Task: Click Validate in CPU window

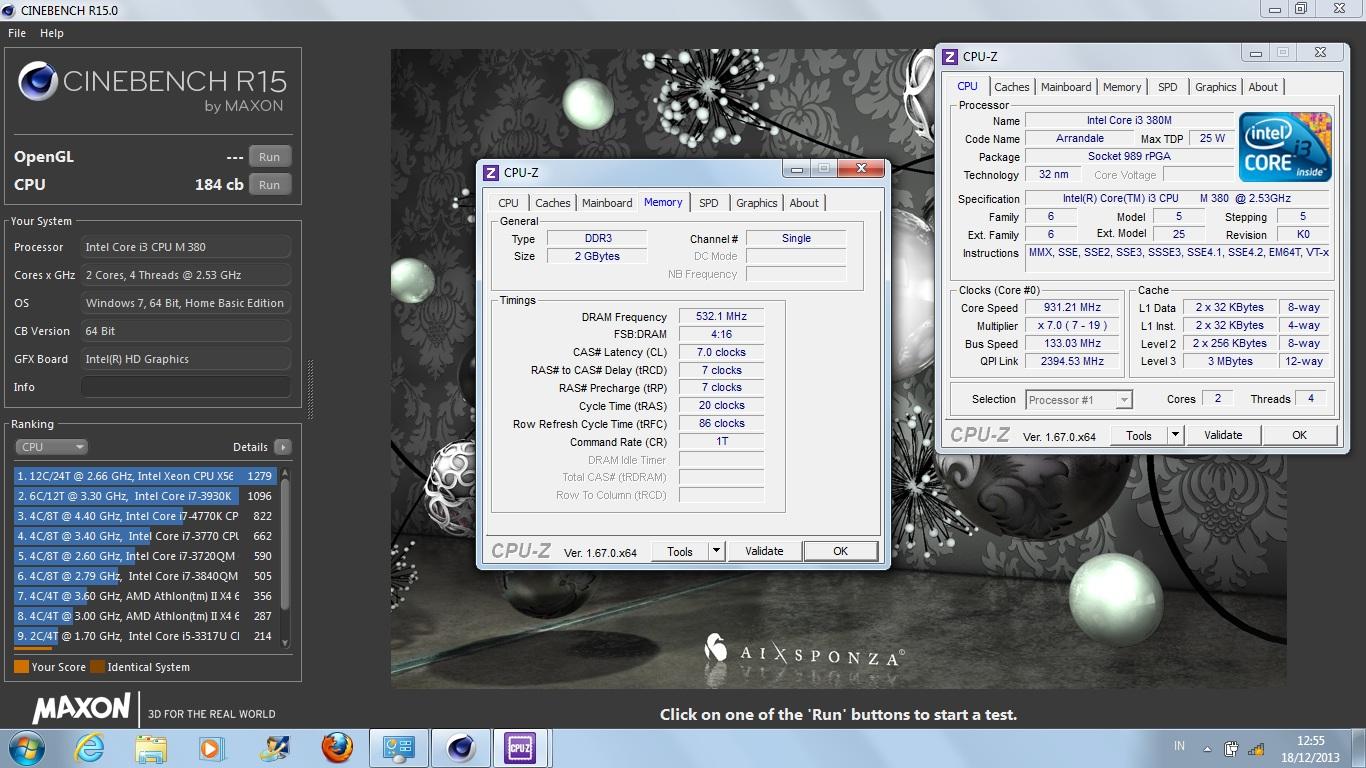Action: tap(1223, 435)
